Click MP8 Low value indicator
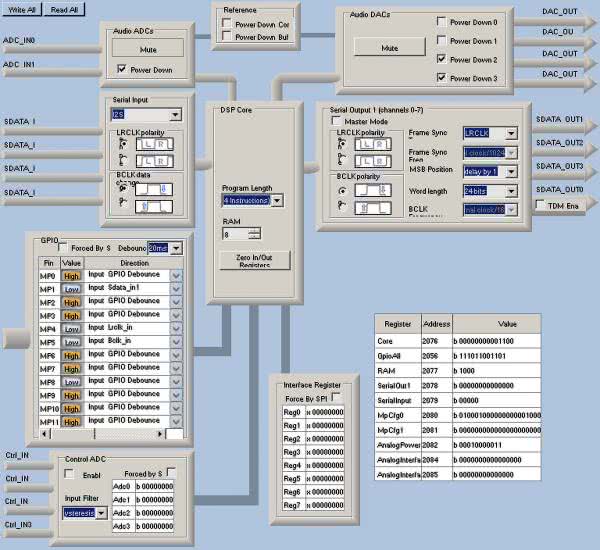The image size is (600, 550). coord(71,381)
